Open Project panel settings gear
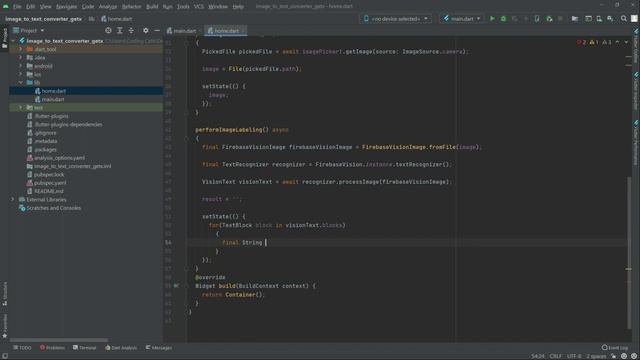The width and height of the screenshot is (640, 360). pos(146,31)
